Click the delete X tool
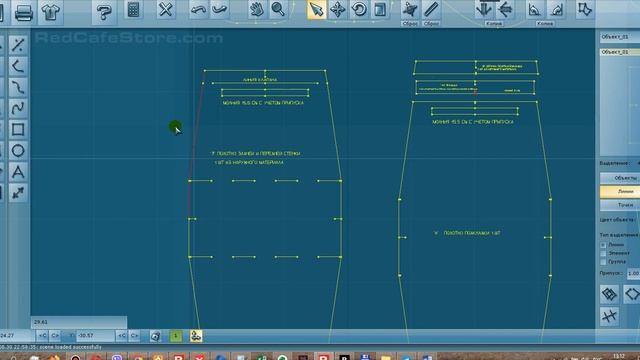 [x=165, y=9]
